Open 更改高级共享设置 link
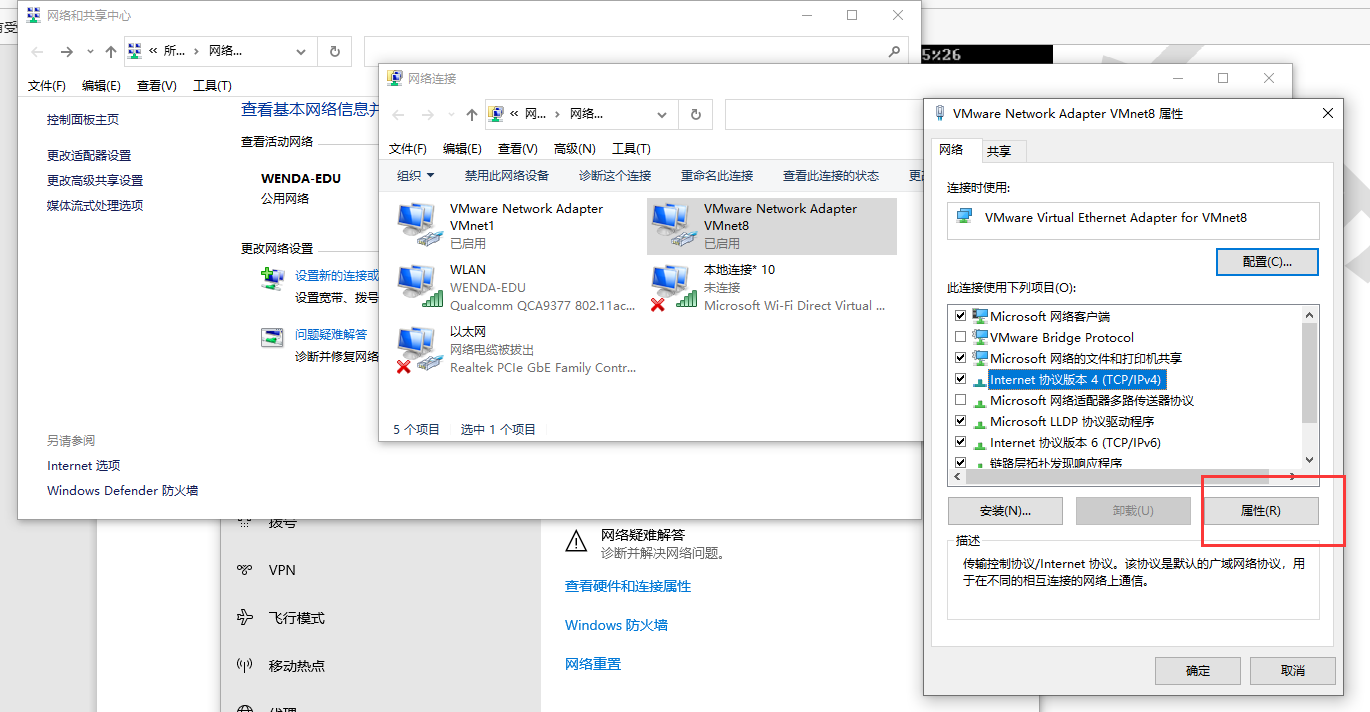Viewport: 1370px width, 712px height. (x=95, y=181)
